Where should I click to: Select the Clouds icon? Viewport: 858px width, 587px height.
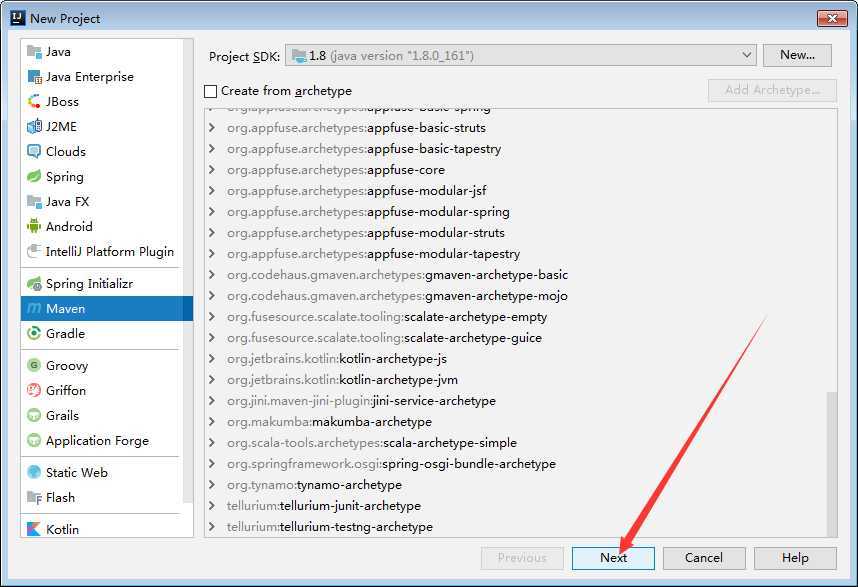34,152
